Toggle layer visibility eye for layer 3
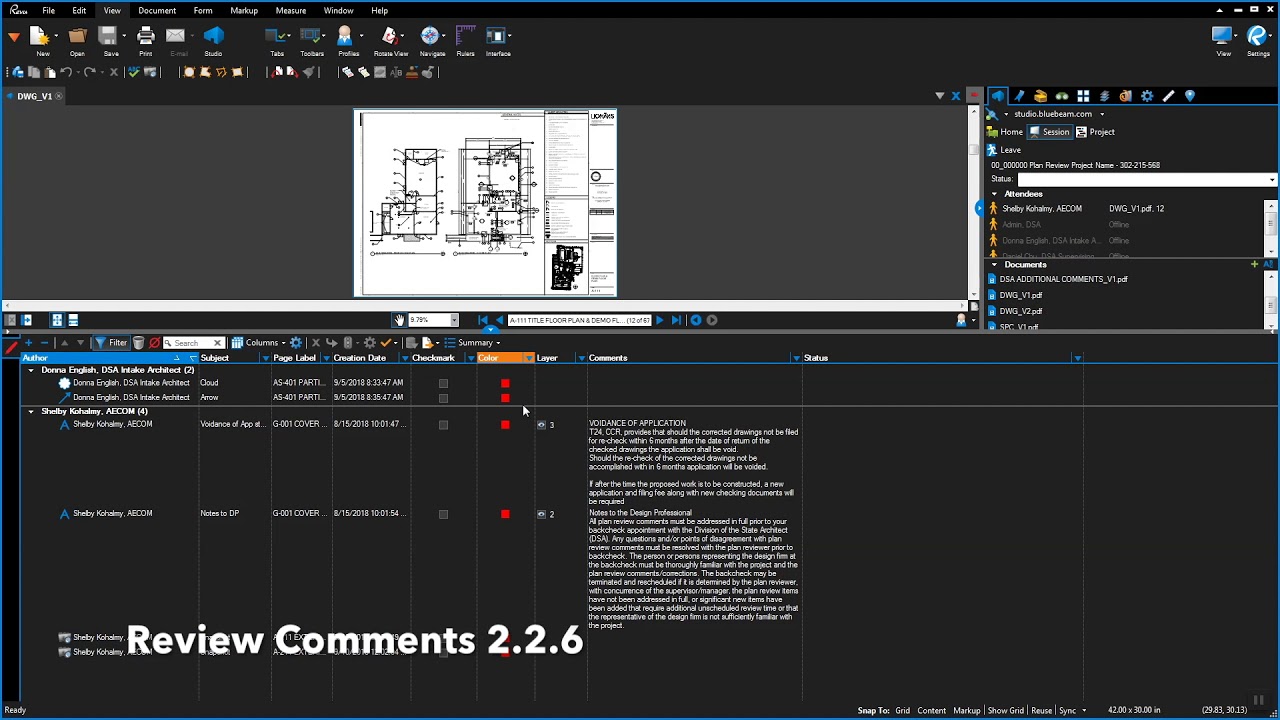This screenshot has height=720, width=1280. coord(541,425)
